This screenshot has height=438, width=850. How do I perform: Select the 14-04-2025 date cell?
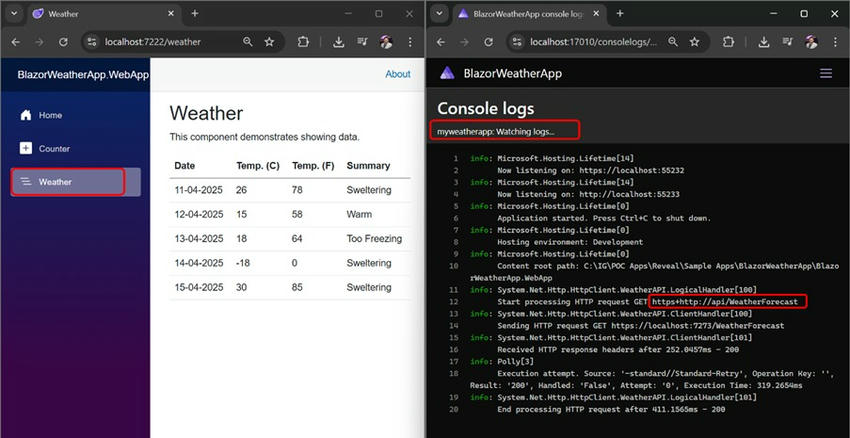pos(199,263)
